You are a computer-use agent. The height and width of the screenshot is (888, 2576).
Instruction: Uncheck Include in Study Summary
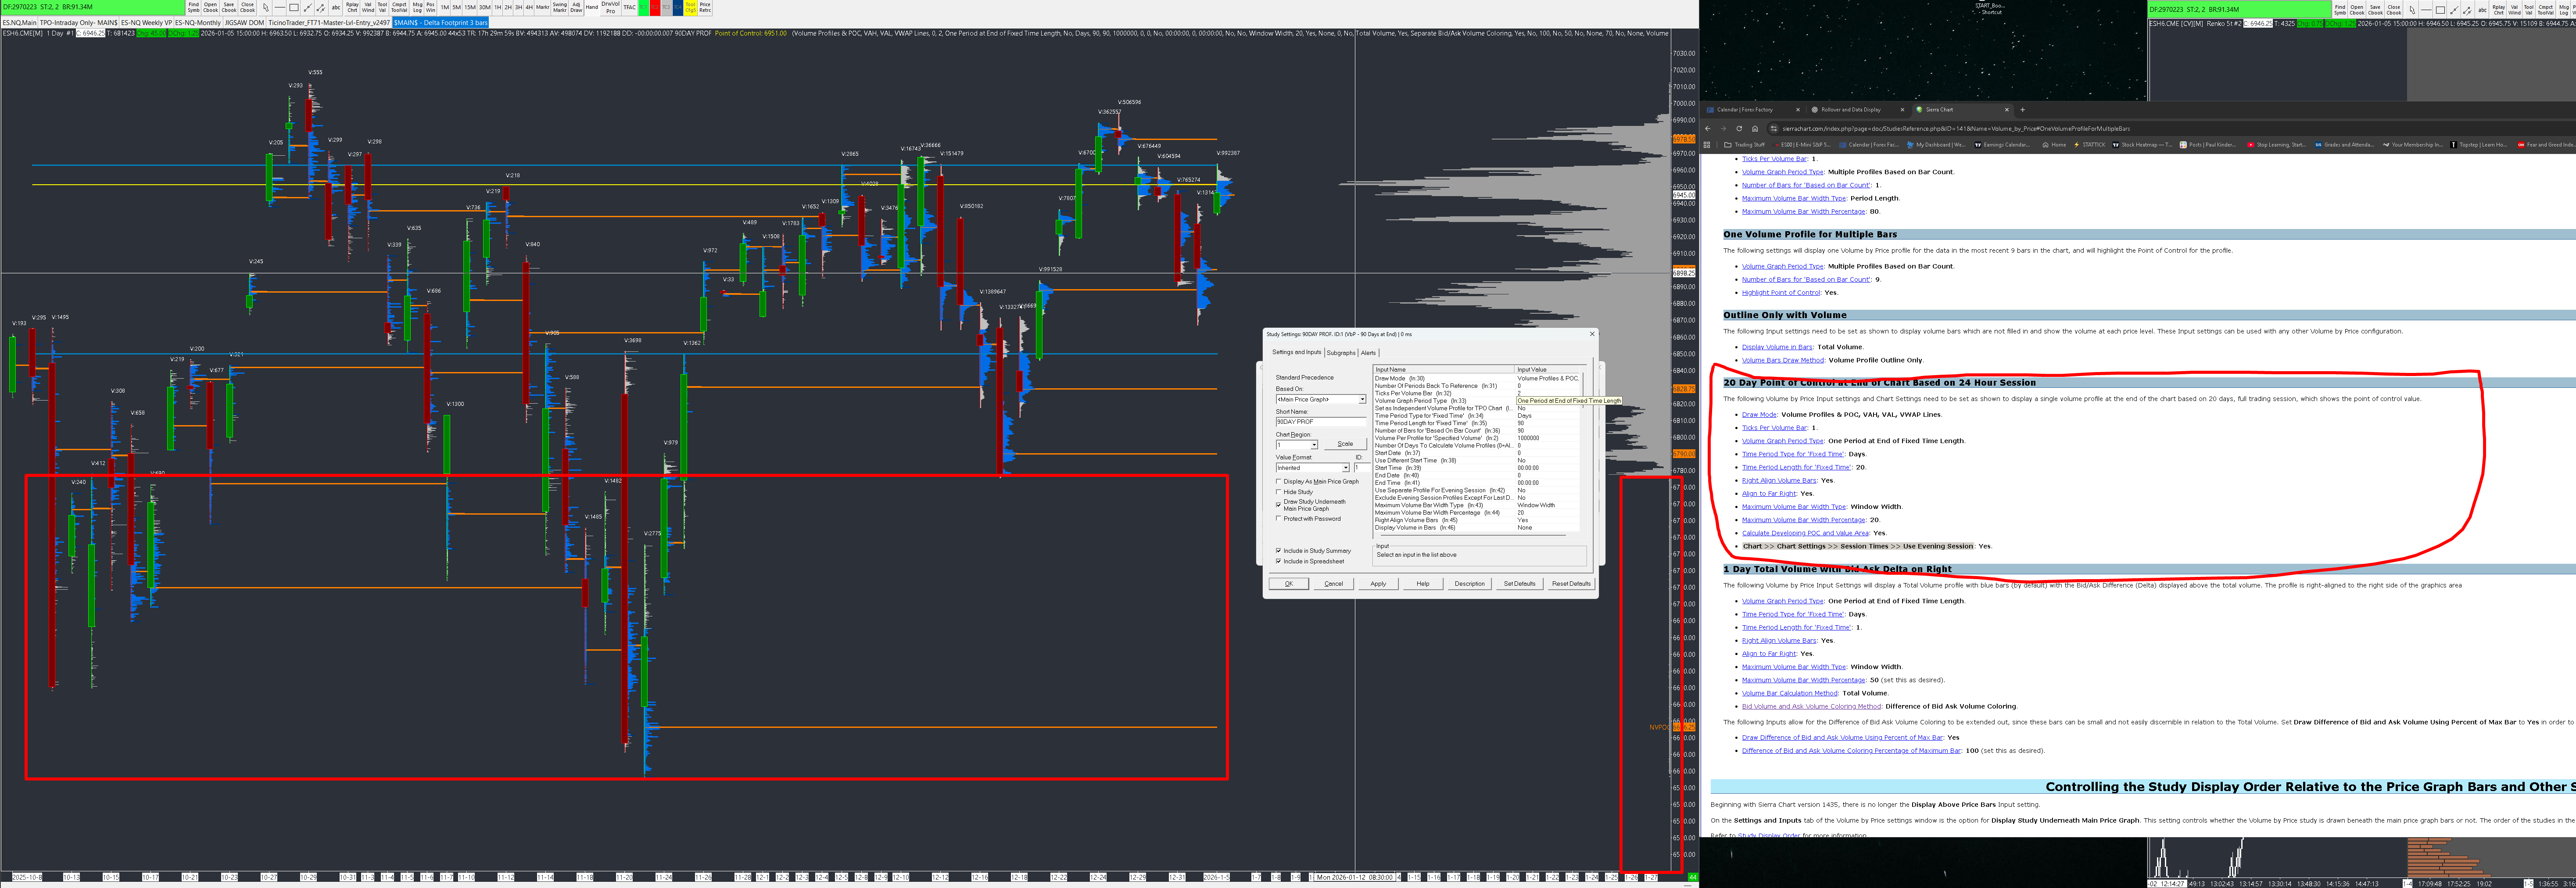[x=1278, y=551]
